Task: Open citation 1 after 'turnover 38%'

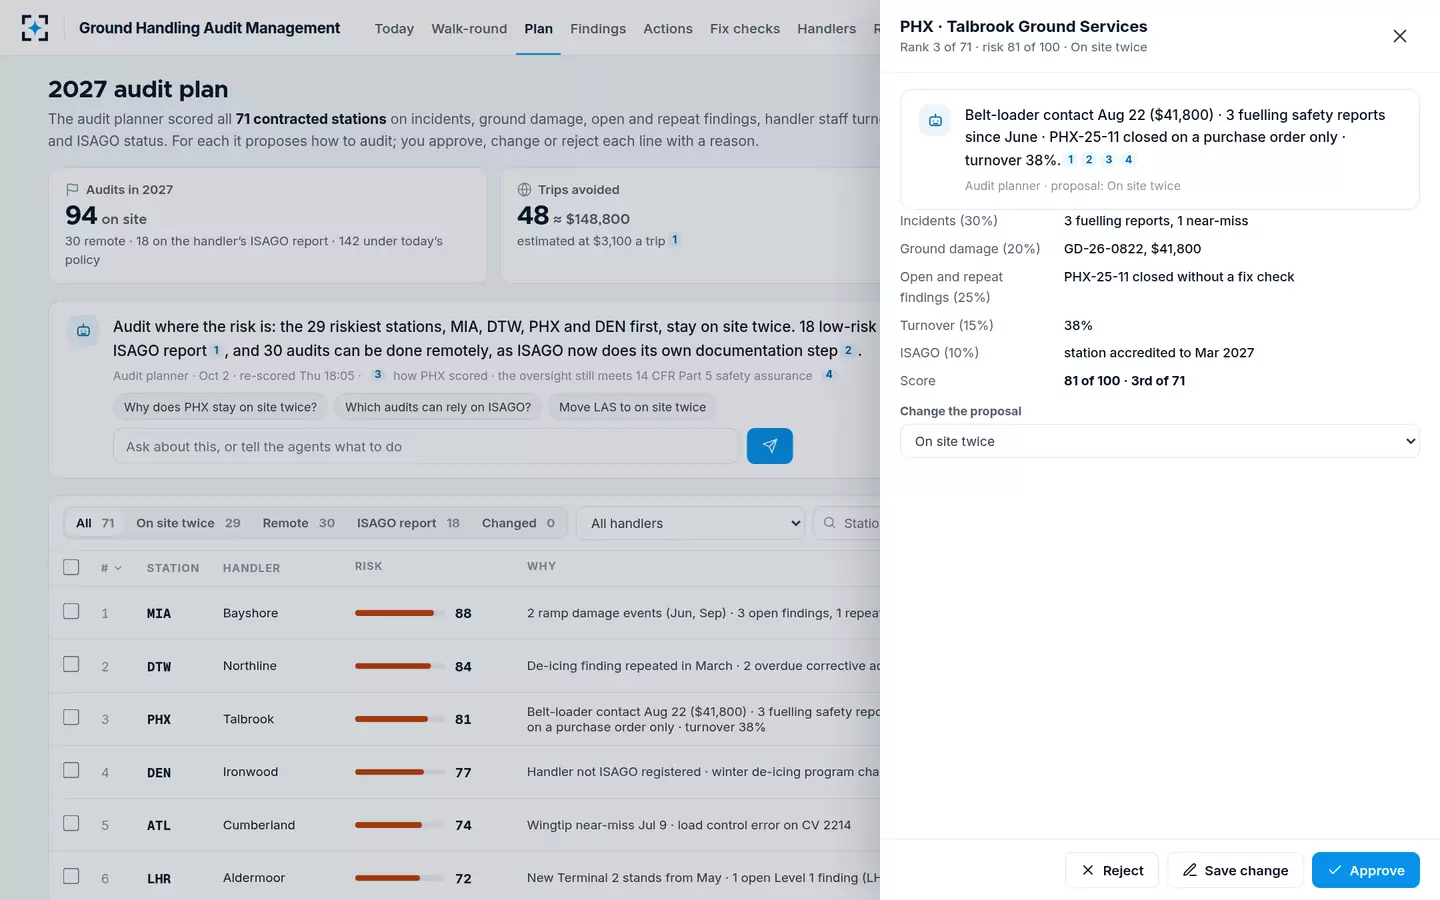Action: point(1070,160)
